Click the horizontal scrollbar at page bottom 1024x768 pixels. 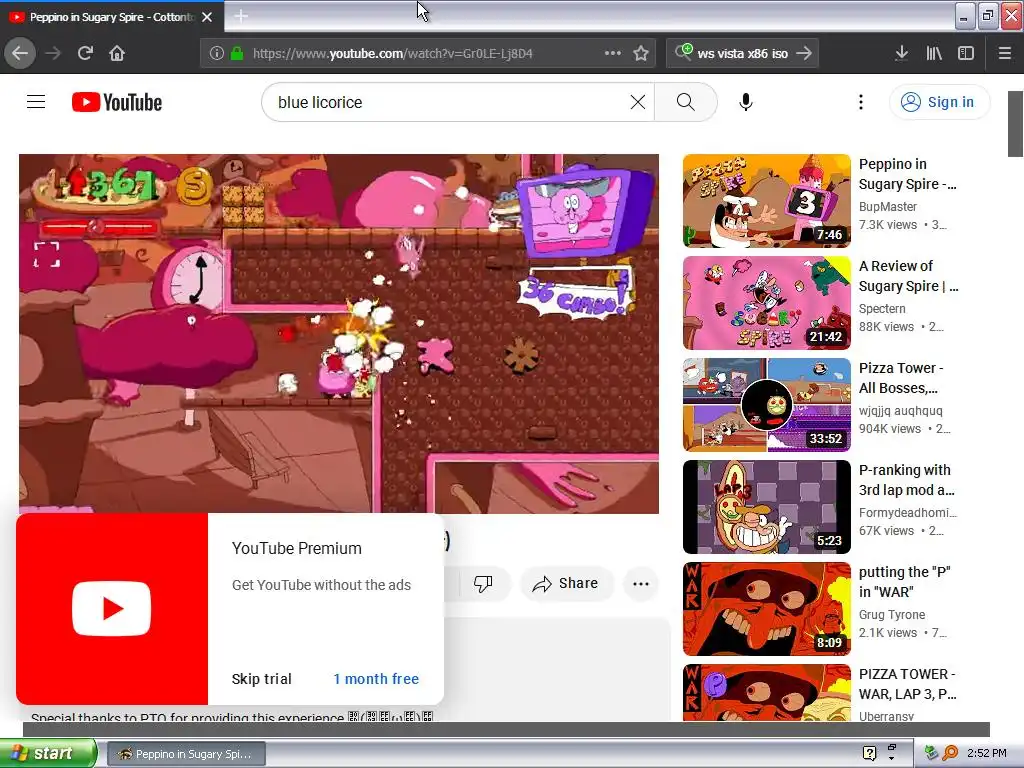pyautogui.click(x=506, y=729)
